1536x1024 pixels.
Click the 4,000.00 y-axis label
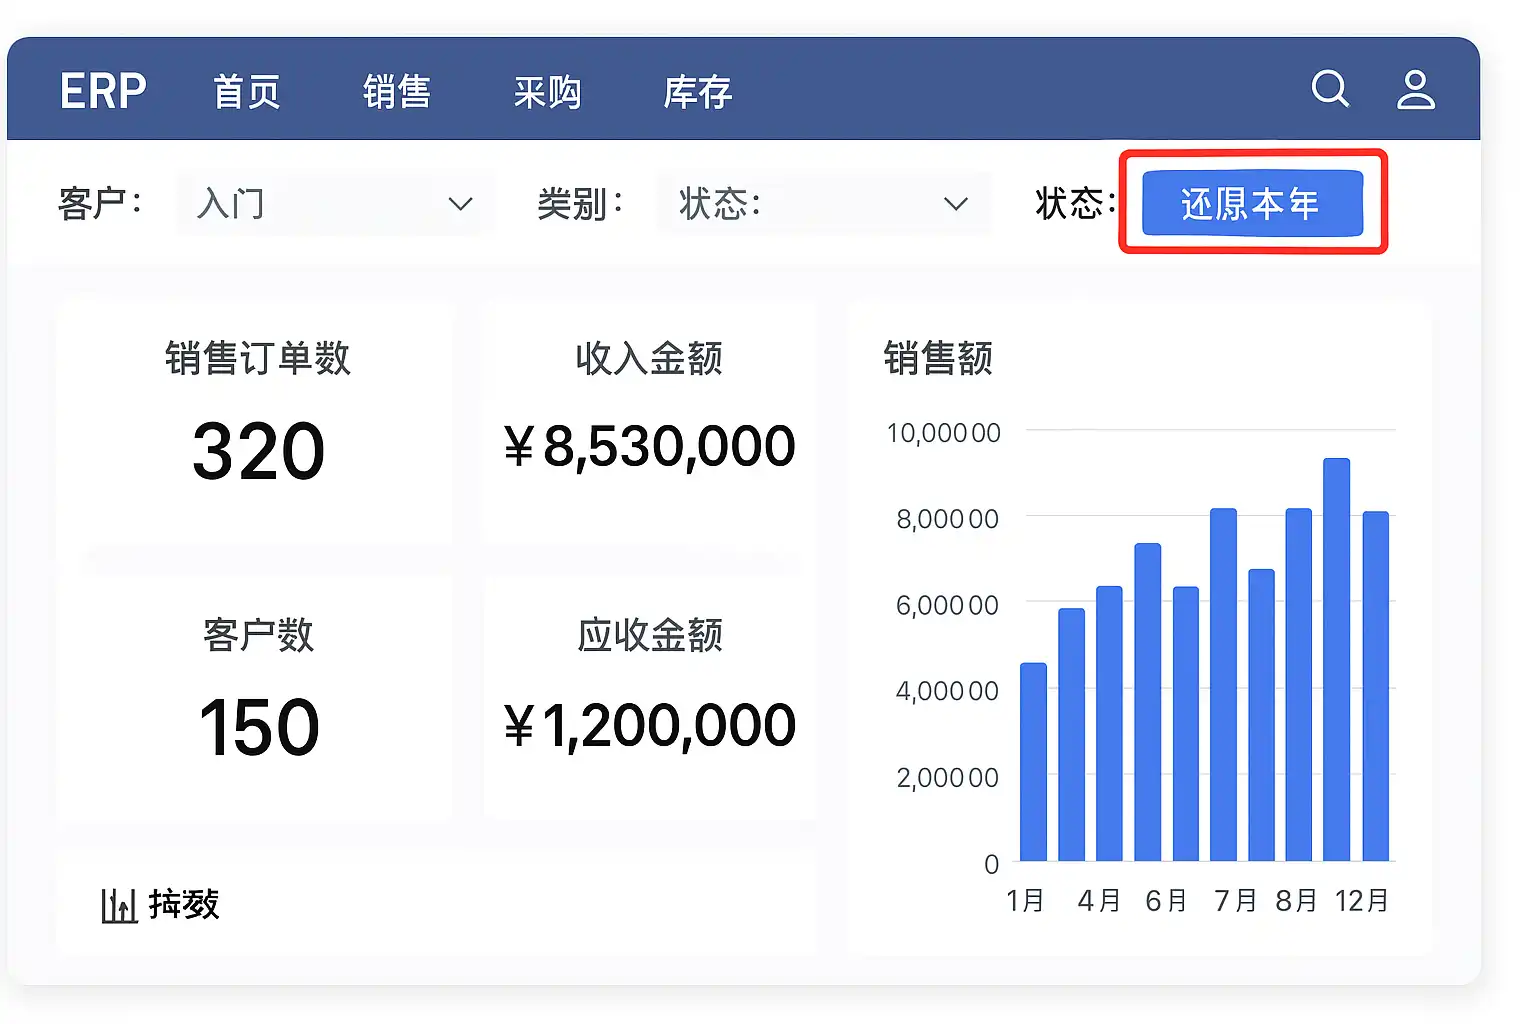[x=947, y=691]
